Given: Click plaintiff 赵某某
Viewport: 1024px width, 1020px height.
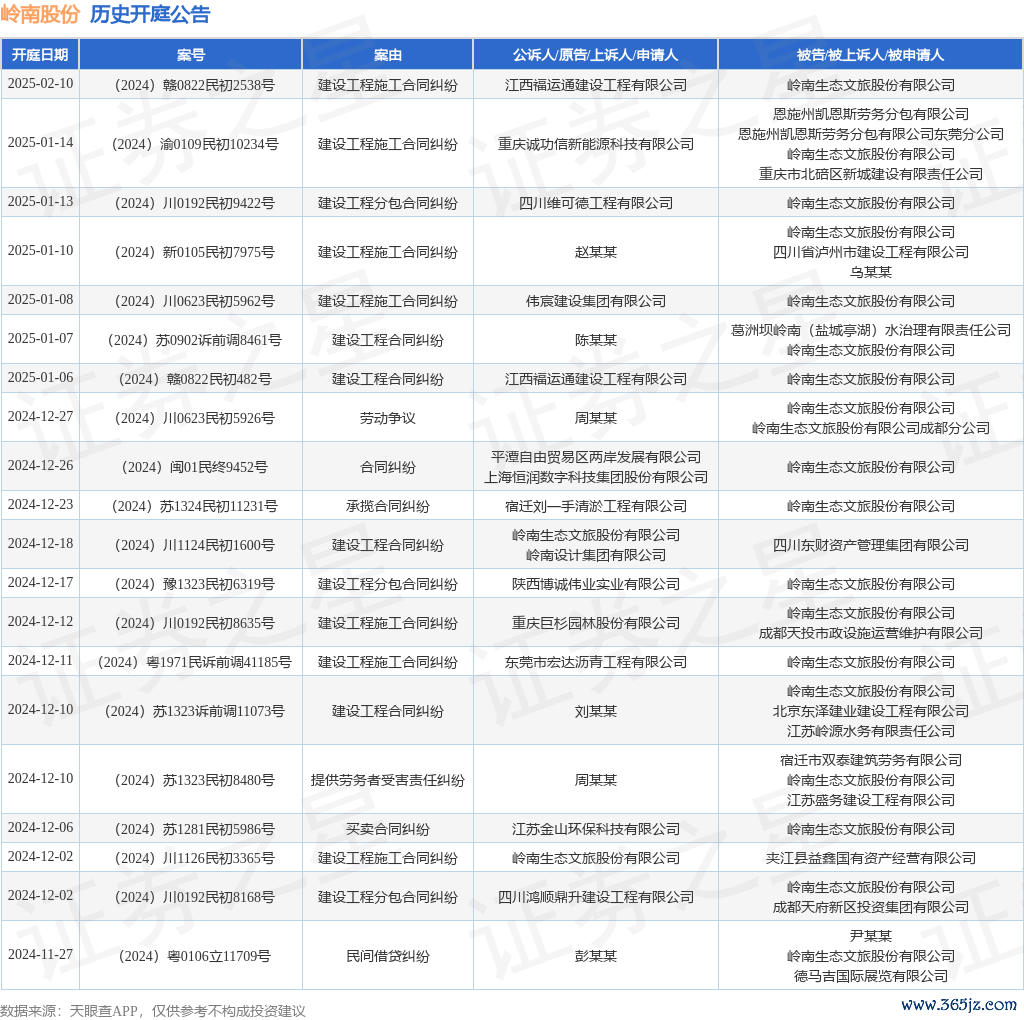Looking at the screenshot, I should pyautogui.click(x=596, y=252).
